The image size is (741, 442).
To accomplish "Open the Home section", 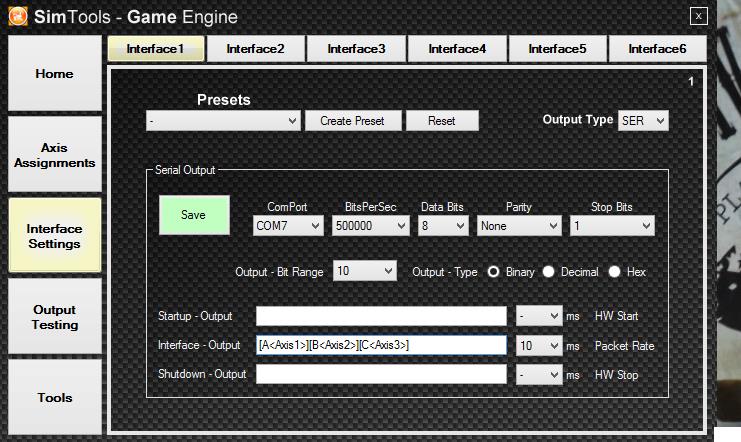I will 55,74.
